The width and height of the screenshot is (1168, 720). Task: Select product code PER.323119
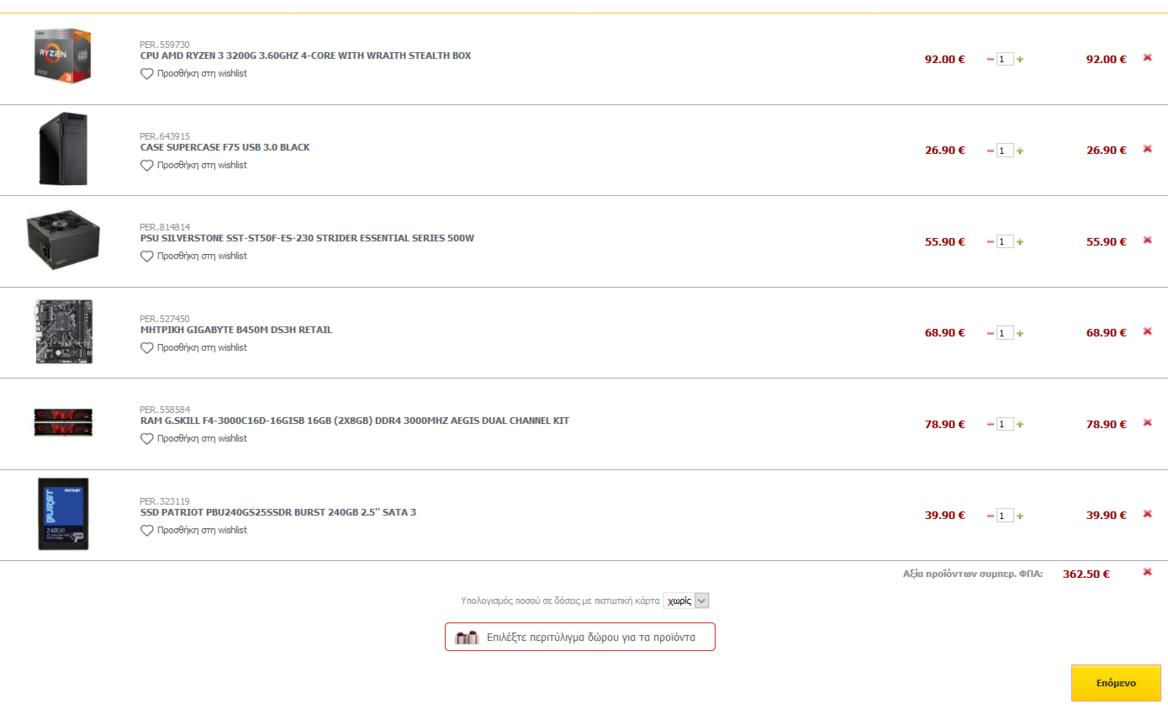(x=165, y=501)
